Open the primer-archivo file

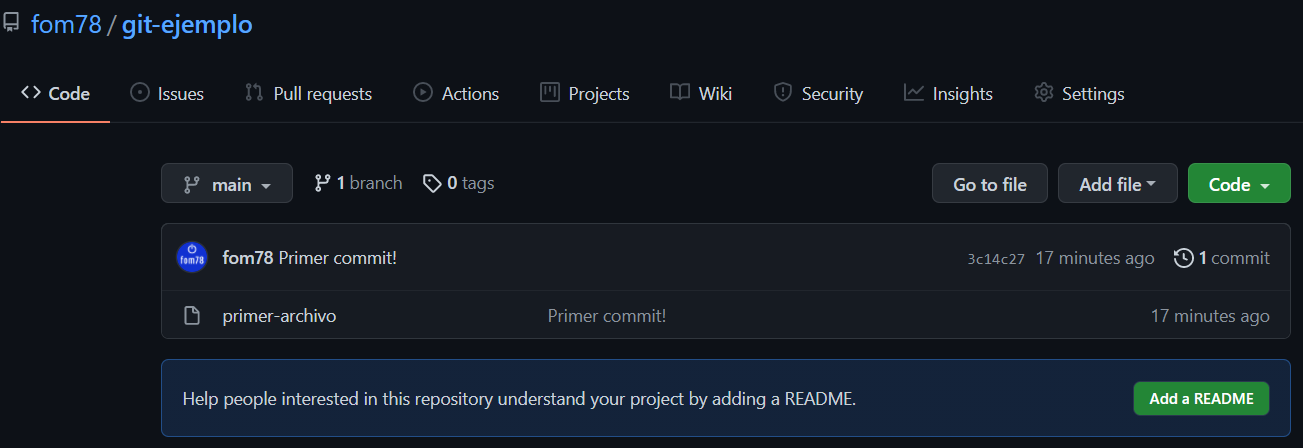tap(279, 316)
